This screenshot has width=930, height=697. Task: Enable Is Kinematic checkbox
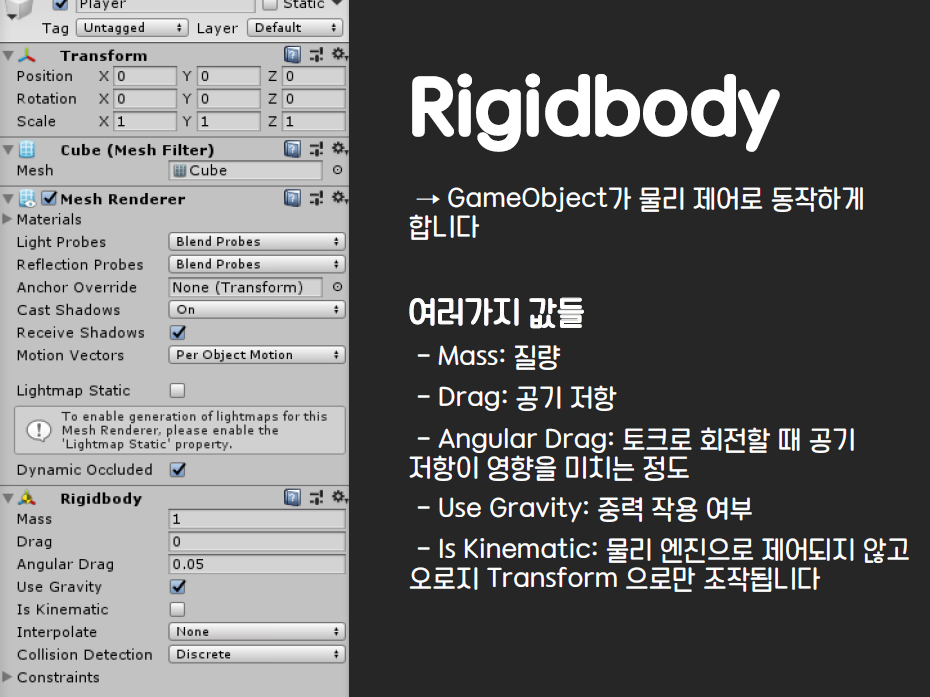(x=177, y=609)
